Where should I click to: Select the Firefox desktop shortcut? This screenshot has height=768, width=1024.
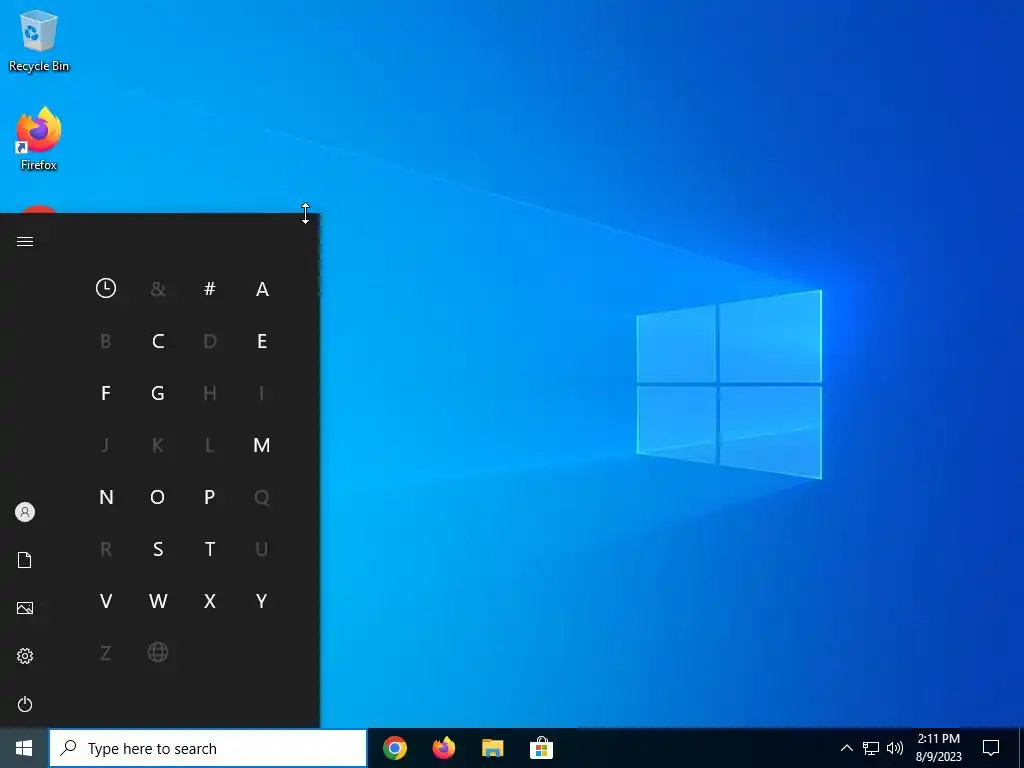[39, 140]
